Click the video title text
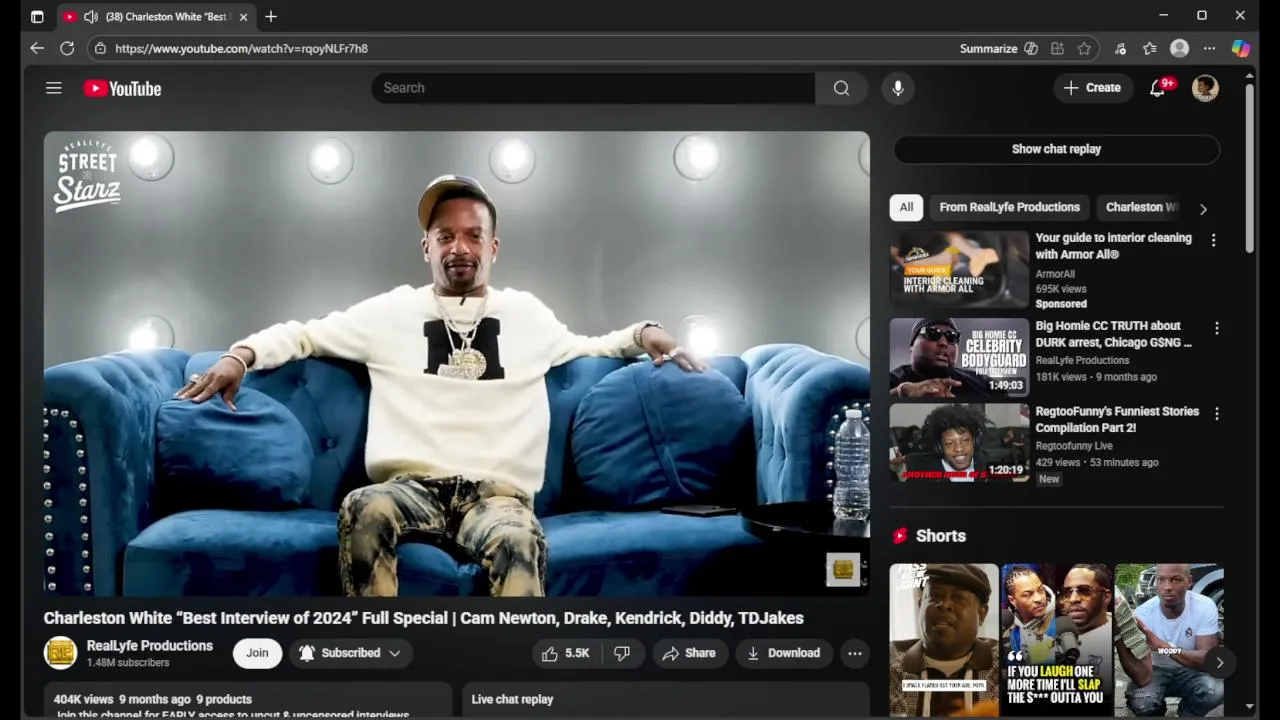 pyautogui.click(x=423, y=618)
